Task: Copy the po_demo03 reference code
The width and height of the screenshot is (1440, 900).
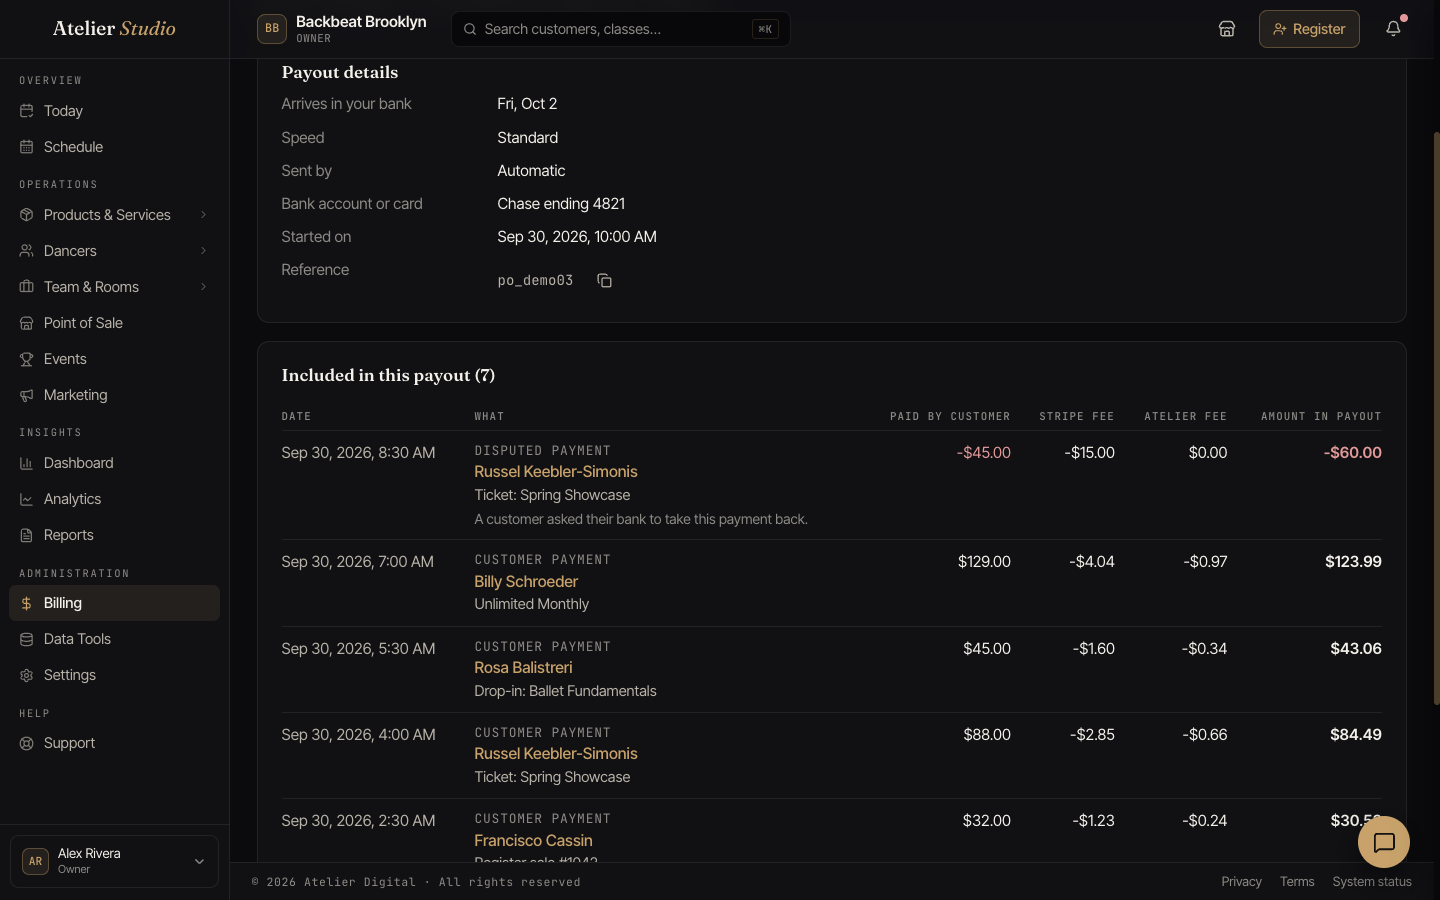Action: pyautogui.click(x=604, y=281)
